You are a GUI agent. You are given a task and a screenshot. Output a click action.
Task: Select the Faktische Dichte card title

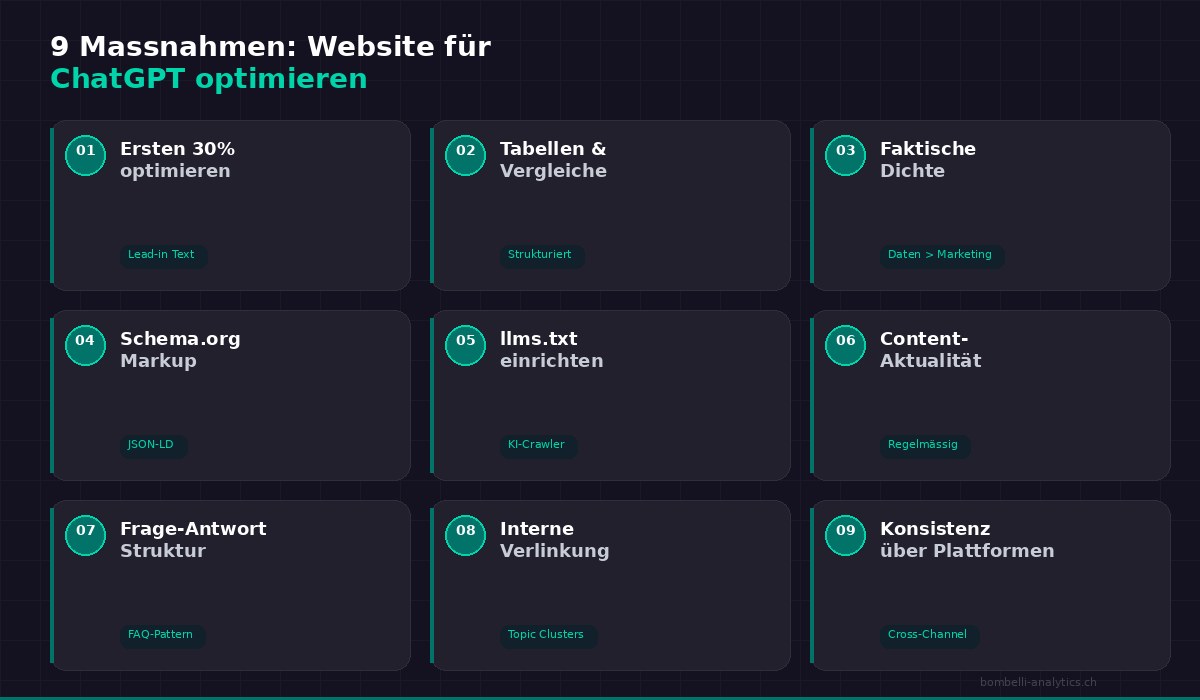click(927, 160)
